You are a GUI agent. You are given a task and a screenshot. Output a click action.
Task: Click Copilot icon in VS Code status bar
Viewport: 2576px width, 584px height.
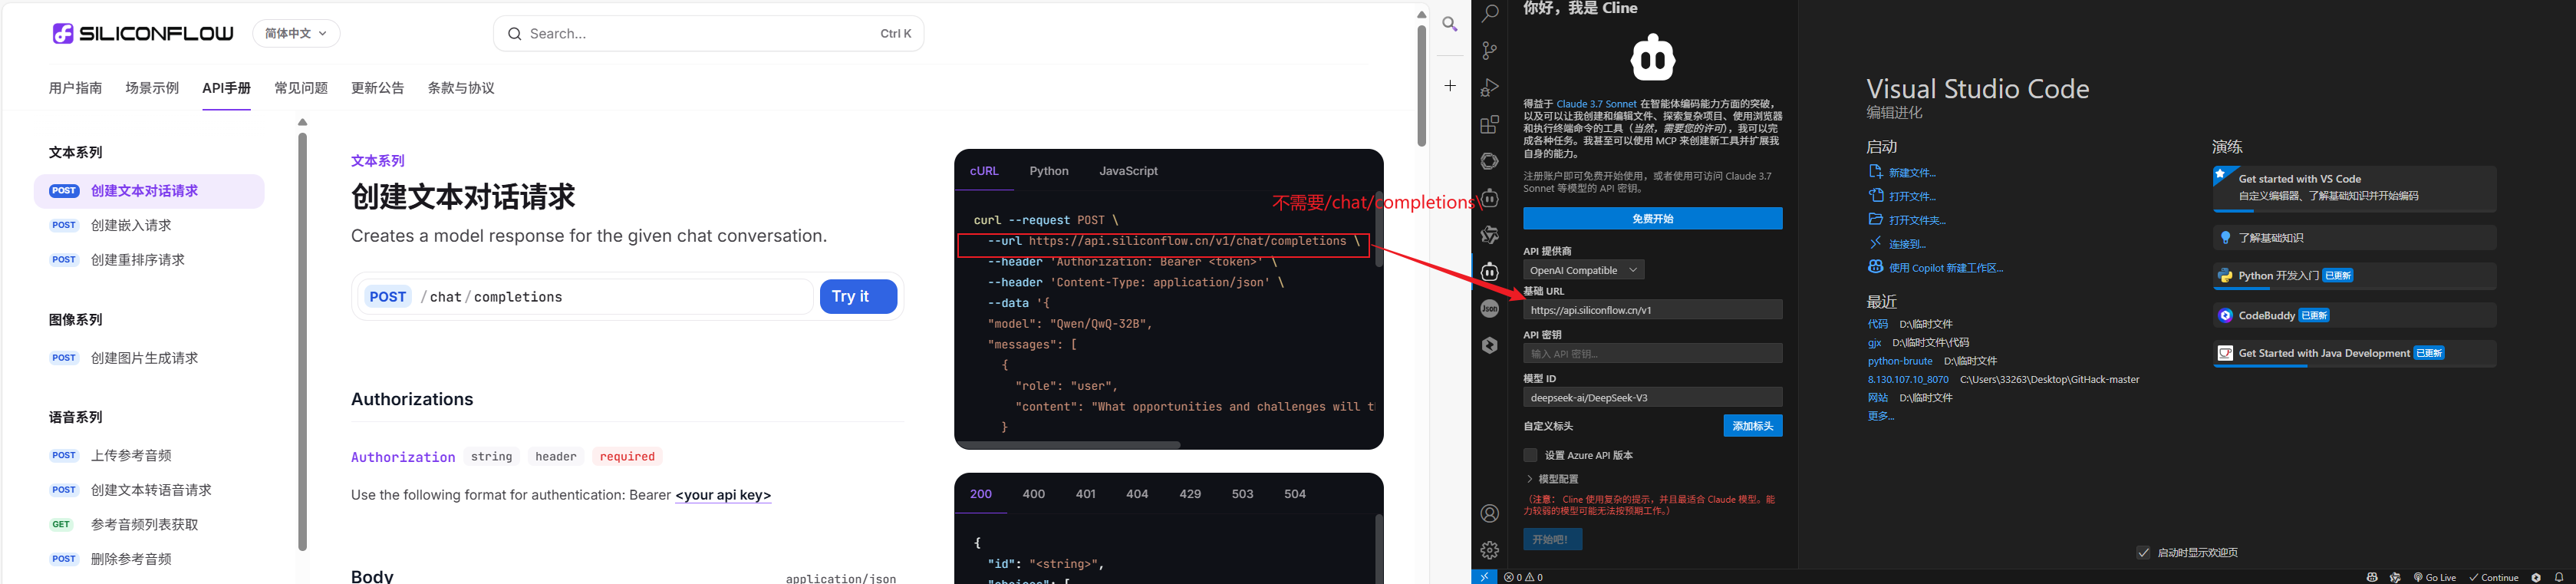(2372, 577)
